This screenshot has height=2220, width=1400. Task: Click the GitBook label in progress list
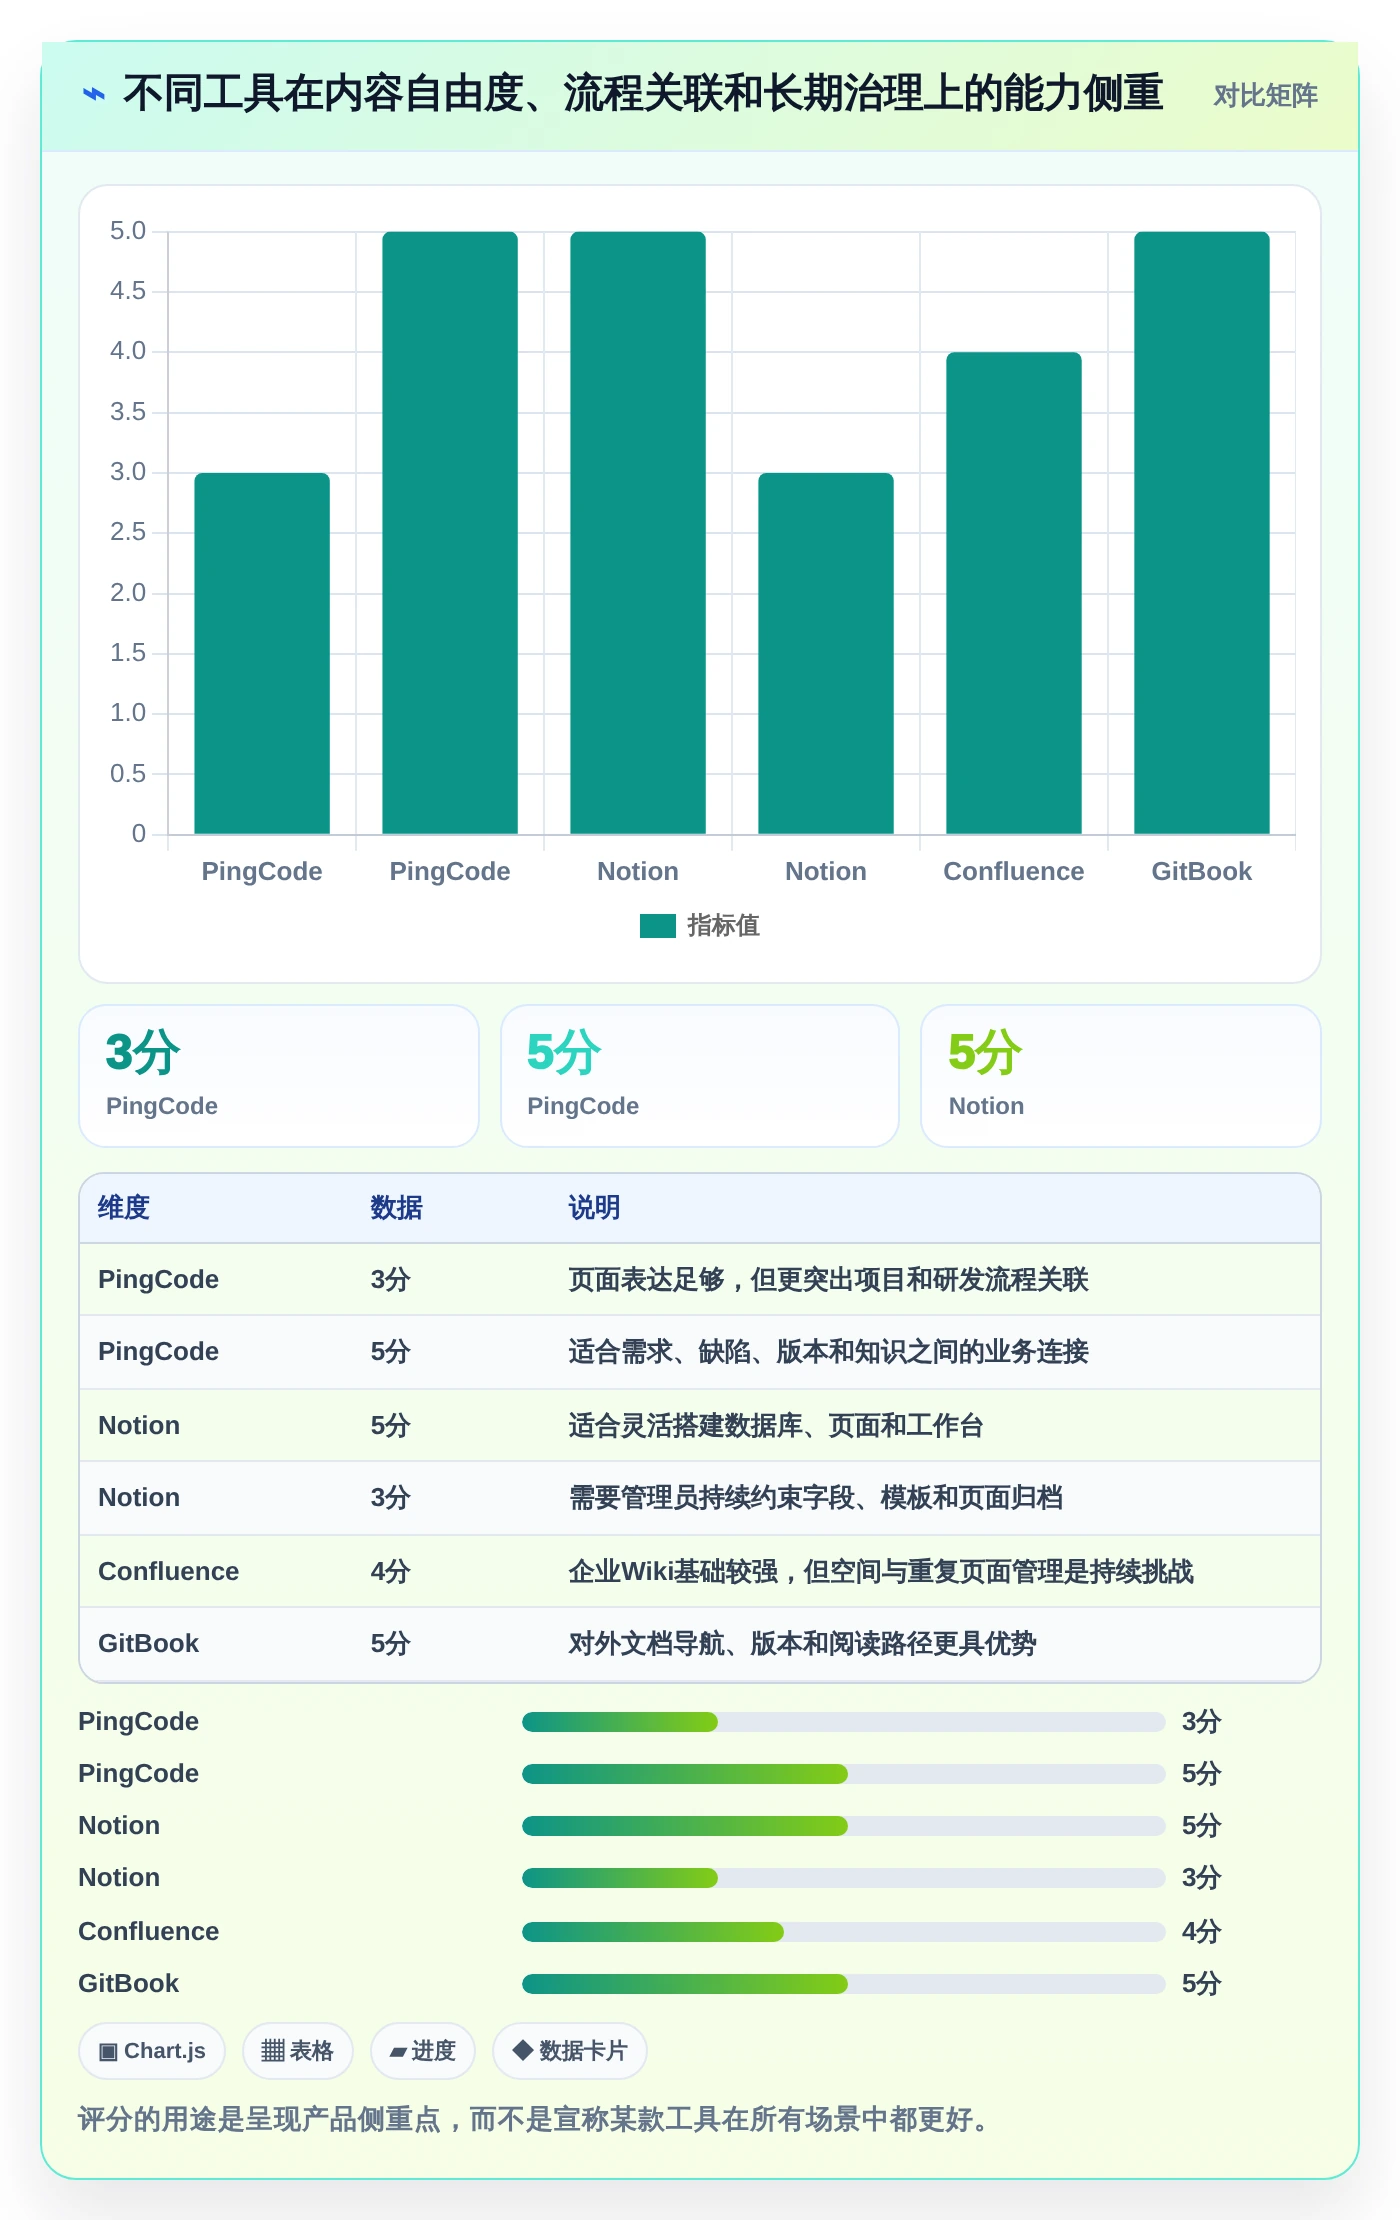[129, 1984]
